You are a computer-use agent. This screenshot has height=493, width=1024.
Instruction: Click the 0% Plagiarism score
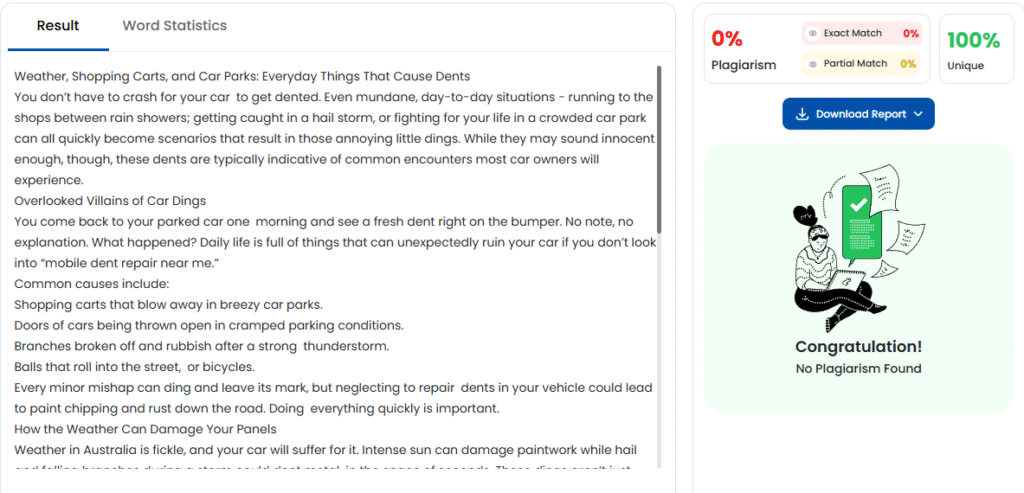pos(727,40)
